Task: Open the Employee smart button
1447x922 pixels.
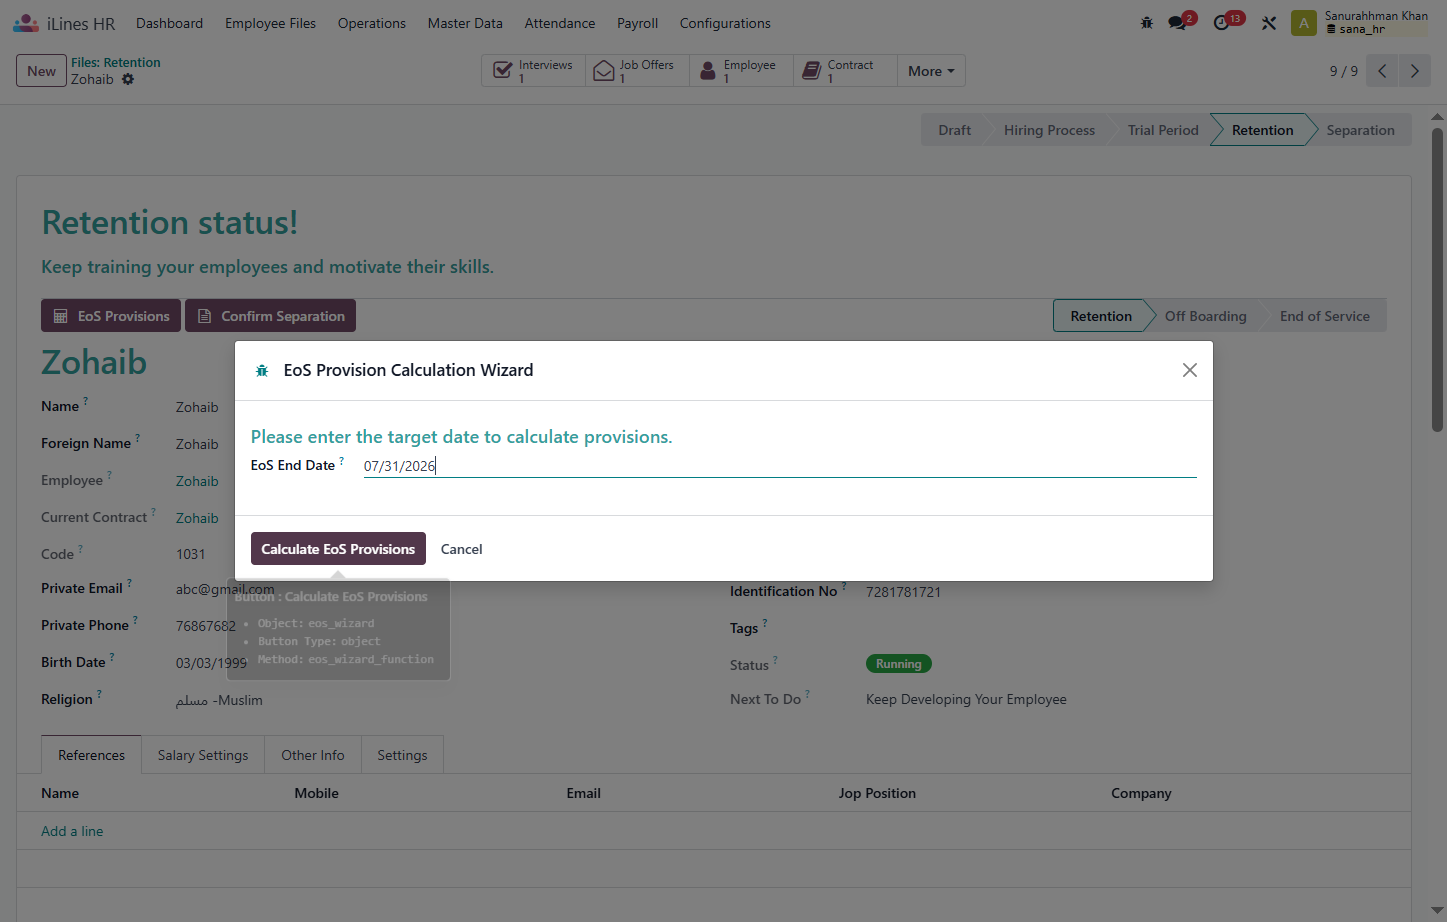Action: (x=741, y=71)
